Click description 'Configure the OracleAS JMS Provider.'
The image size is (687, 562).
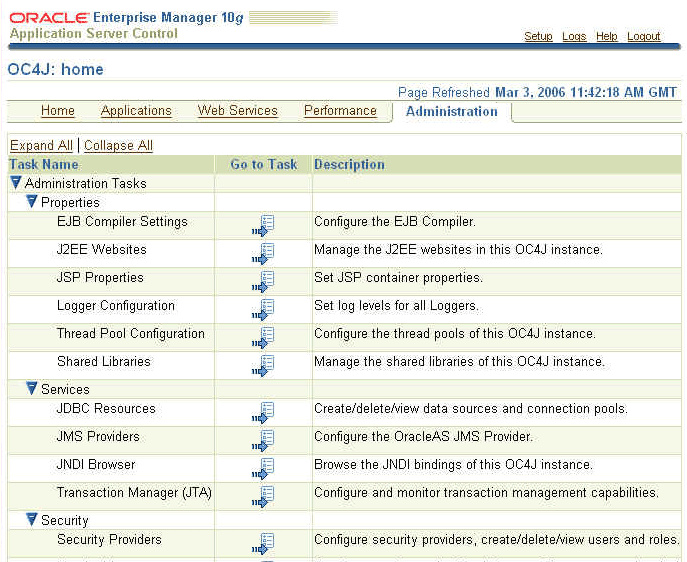[x=423, y=437]
